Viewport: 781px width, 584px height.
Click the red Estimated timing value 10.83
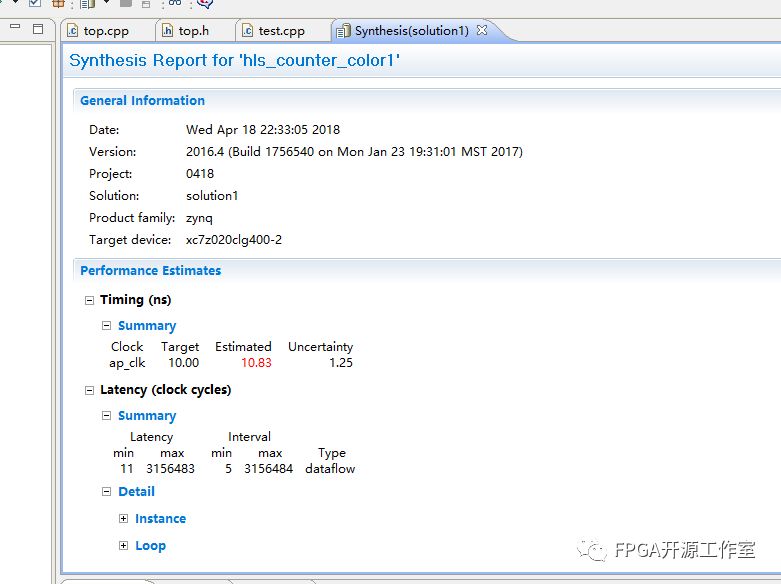(256, 363)
